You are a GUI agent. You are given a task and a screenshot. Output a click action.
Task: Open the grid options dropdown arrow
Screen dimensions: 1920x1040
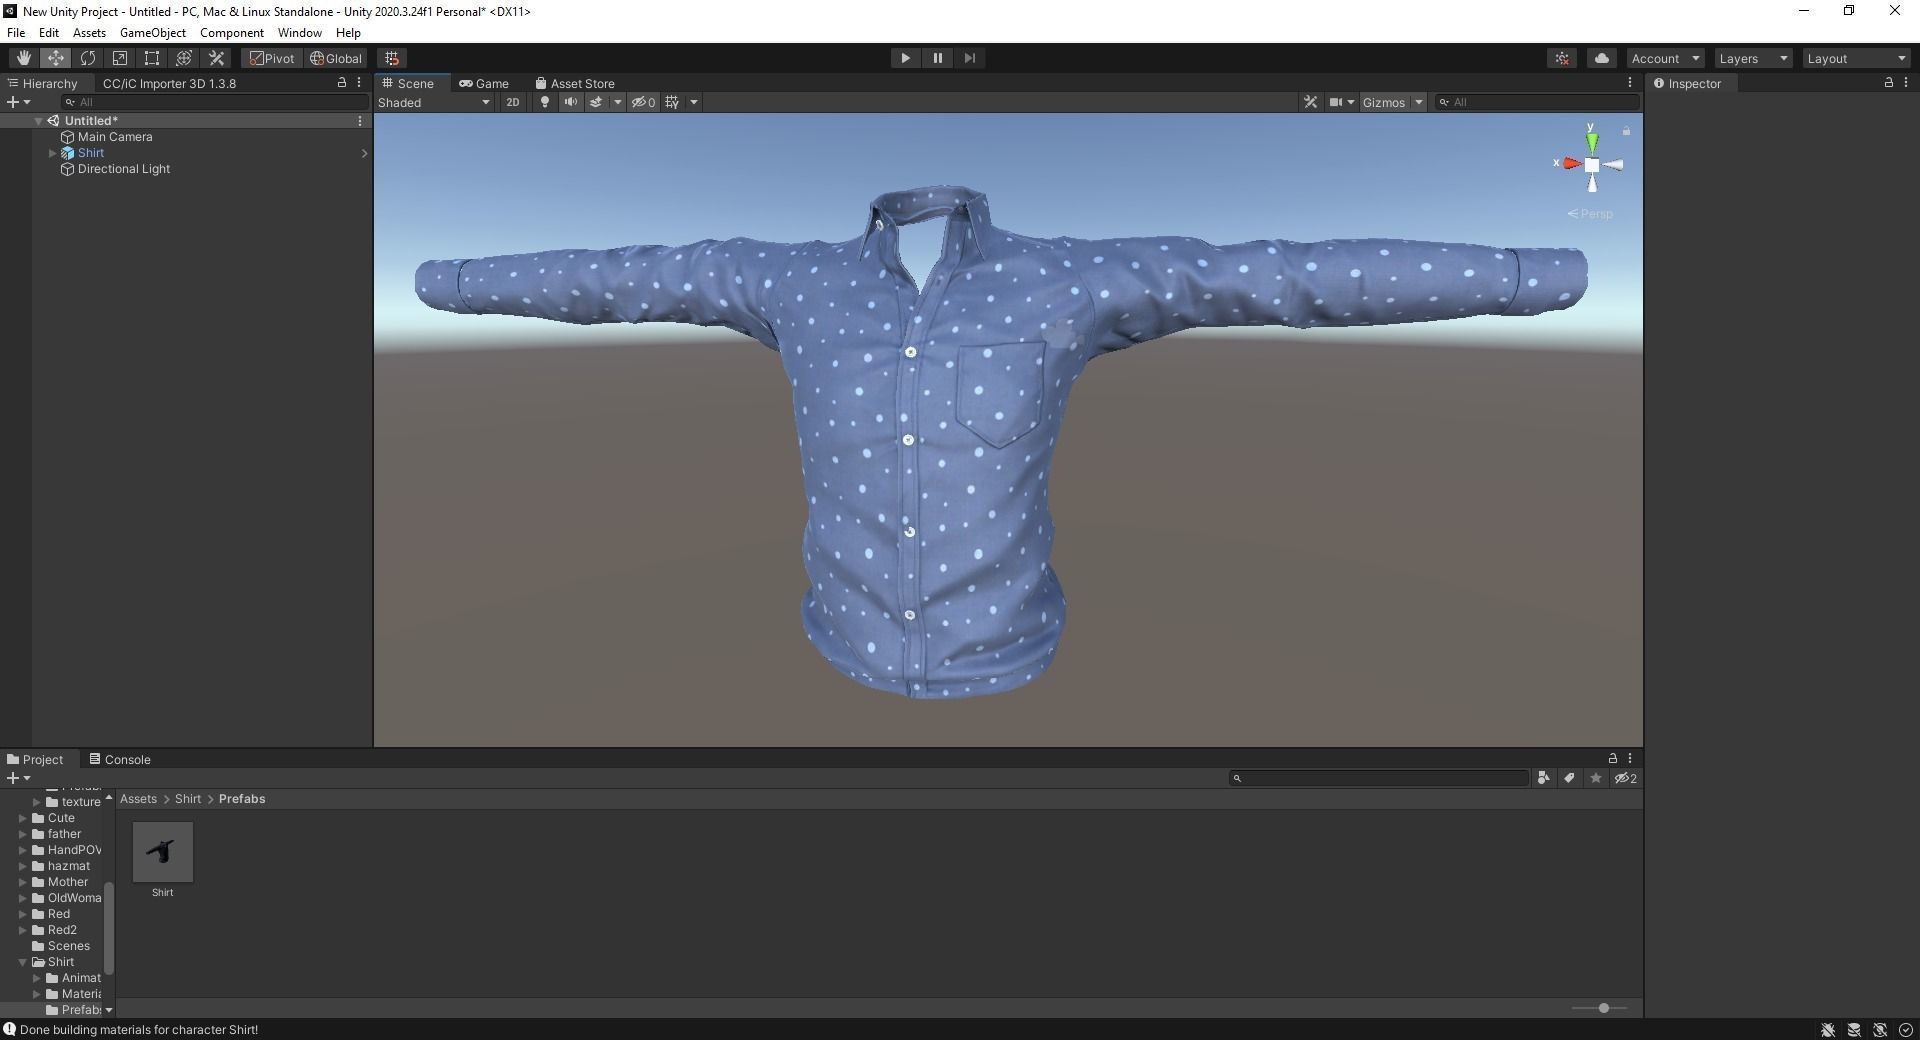[693, 102]
